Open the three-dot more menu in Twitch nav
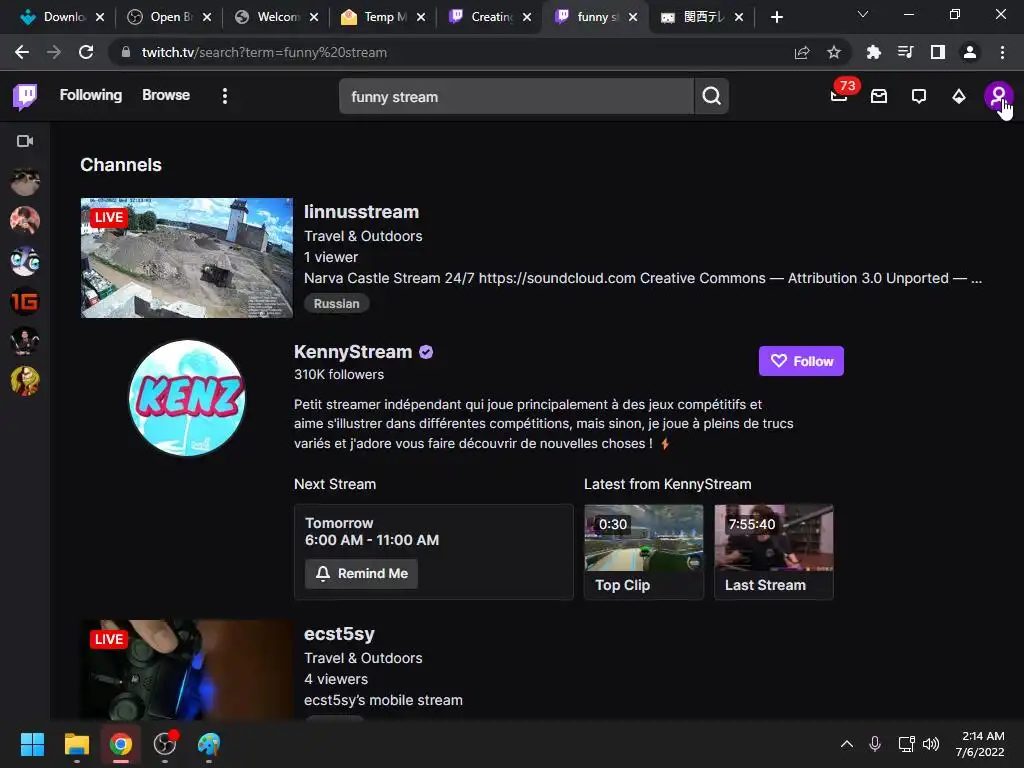Image resolution: width=1024 pixels, height=768 pixels. tap(225, 97)
